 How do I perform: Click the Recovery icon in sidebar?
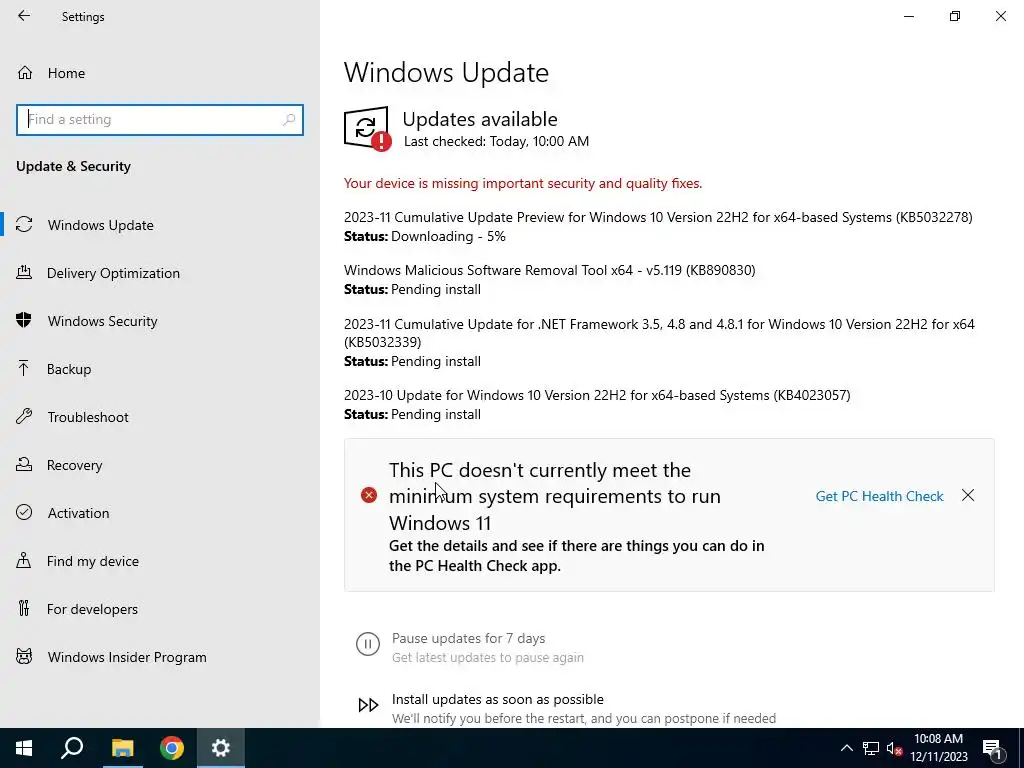(24, 465)
